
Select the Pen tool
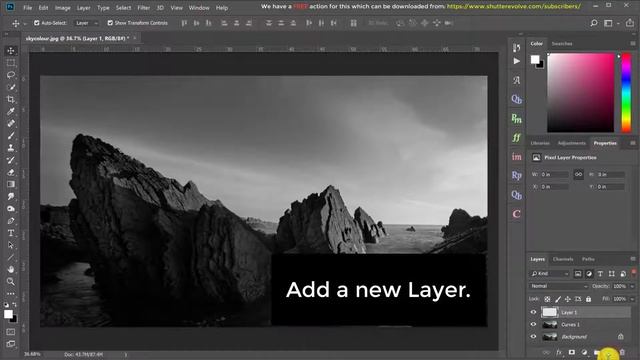11,221
